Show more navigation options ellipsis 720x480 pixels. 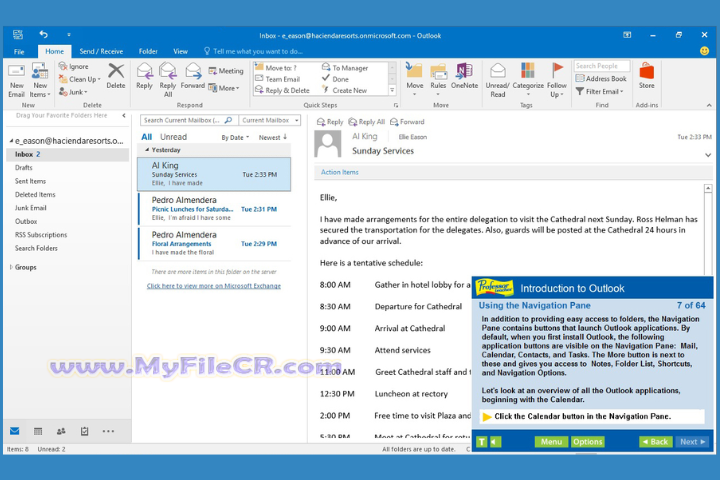(x=108, y=431)
